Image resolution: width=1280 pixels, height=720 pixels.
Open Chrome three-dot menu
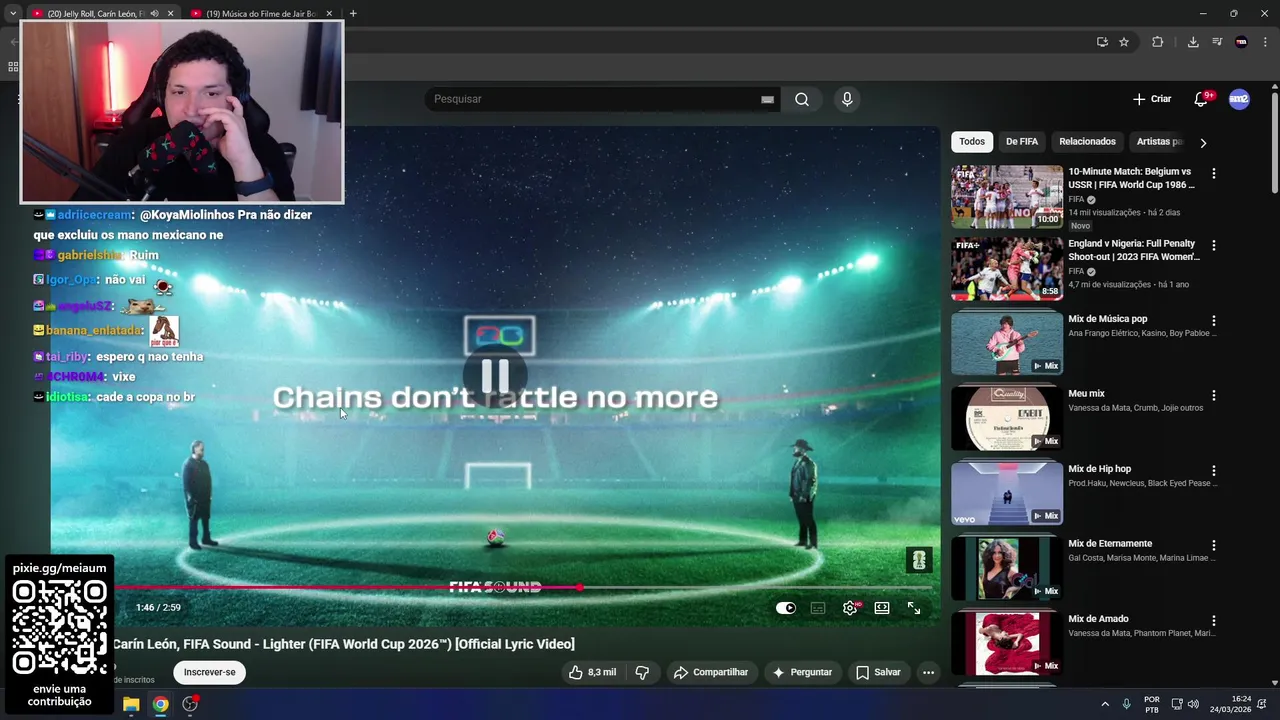pos(1265,42)
